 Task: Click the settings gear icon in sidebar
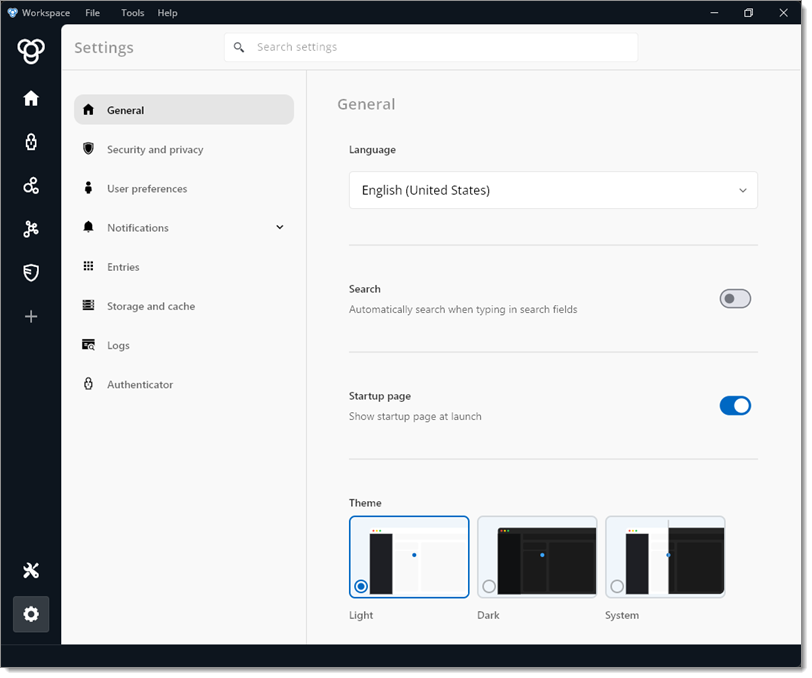31,614
